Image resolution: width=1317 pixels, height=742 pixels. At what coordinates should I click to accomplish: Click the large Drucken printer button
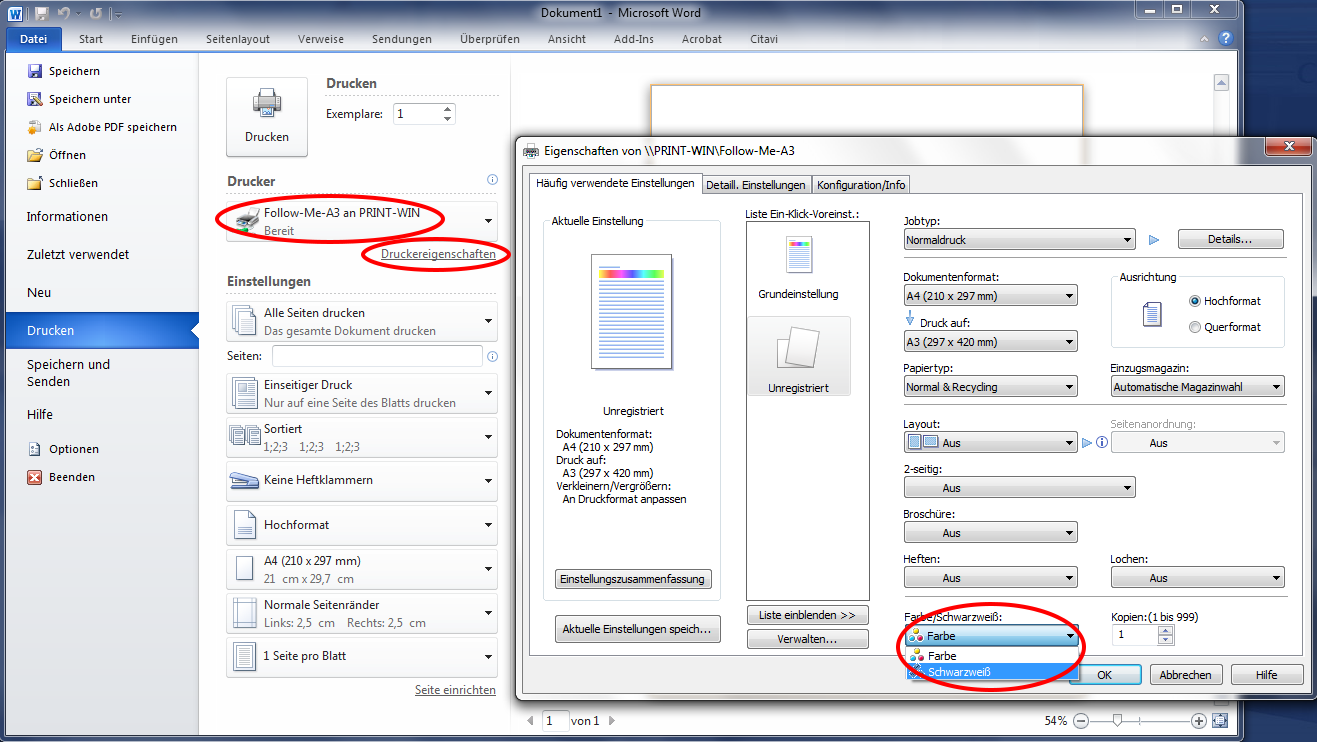(267, 117)
